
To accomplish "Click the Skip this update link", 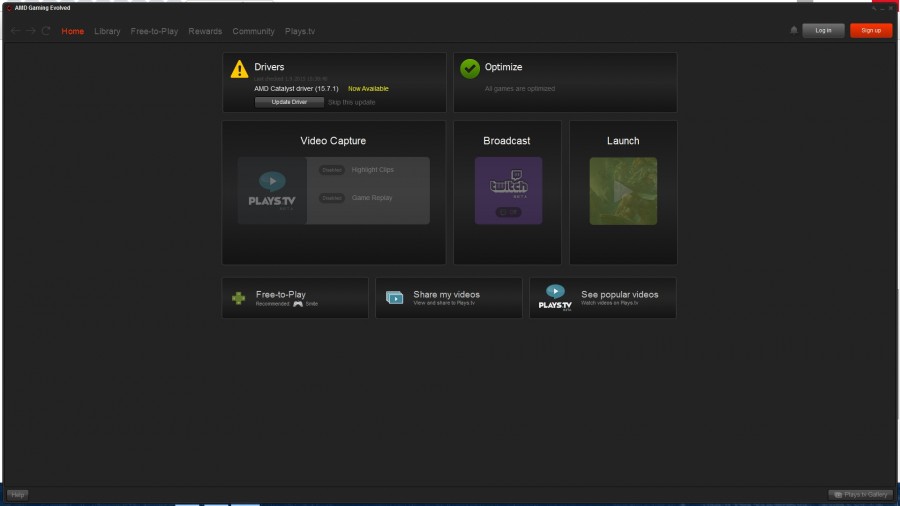I will click(x=350, y=102).
